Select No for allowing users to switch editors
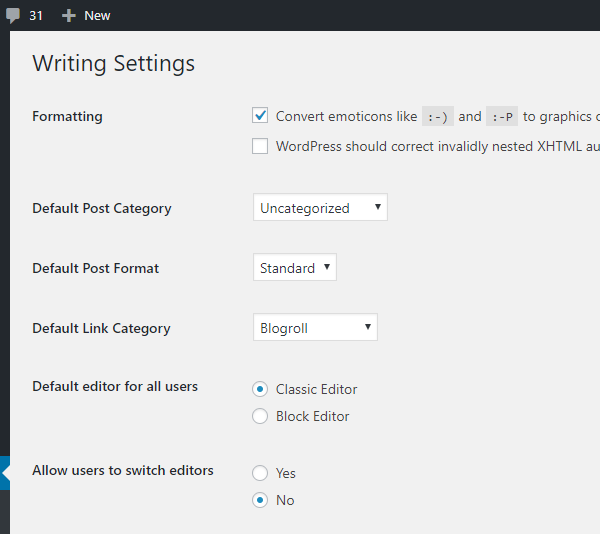Screen dimensions: 600x534 coord(260,500)
